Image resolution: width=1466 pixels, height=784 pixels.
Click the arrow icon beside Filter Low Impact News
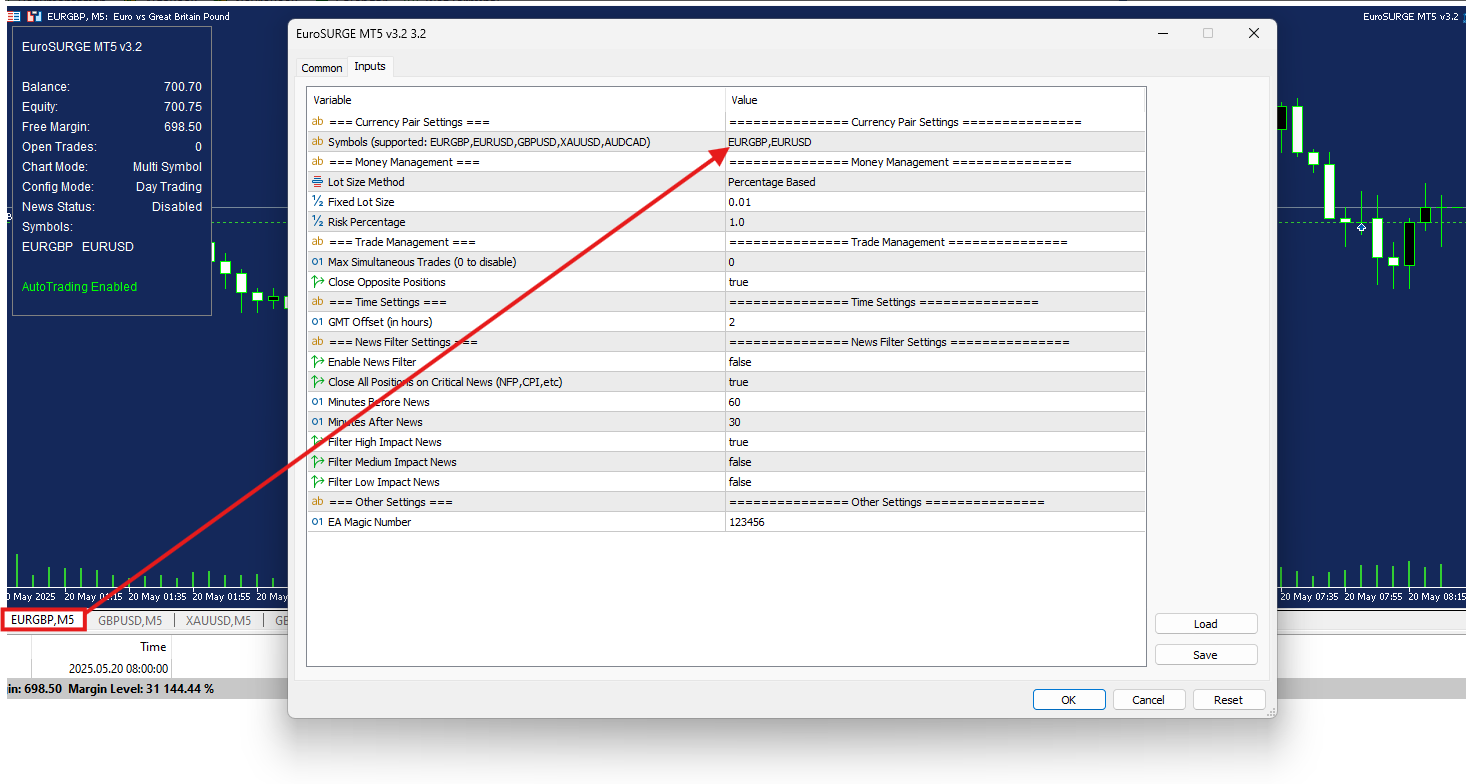click(x=318, y=482)
